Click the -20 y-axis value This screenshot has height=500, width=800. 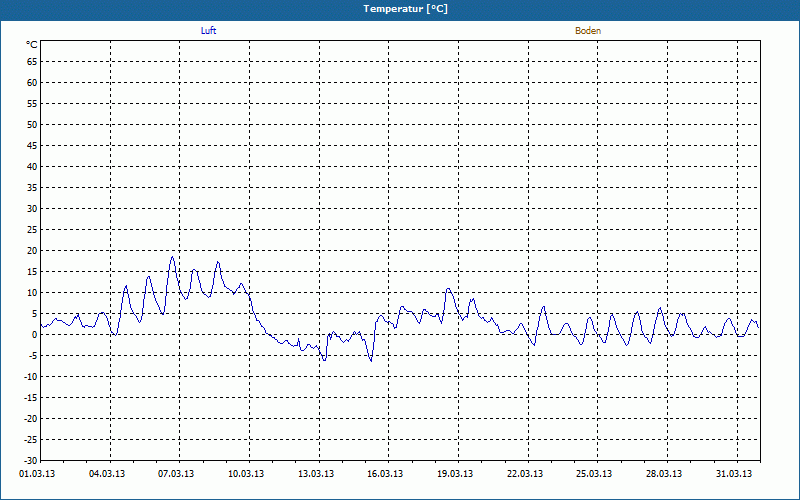tap(31, 418)
